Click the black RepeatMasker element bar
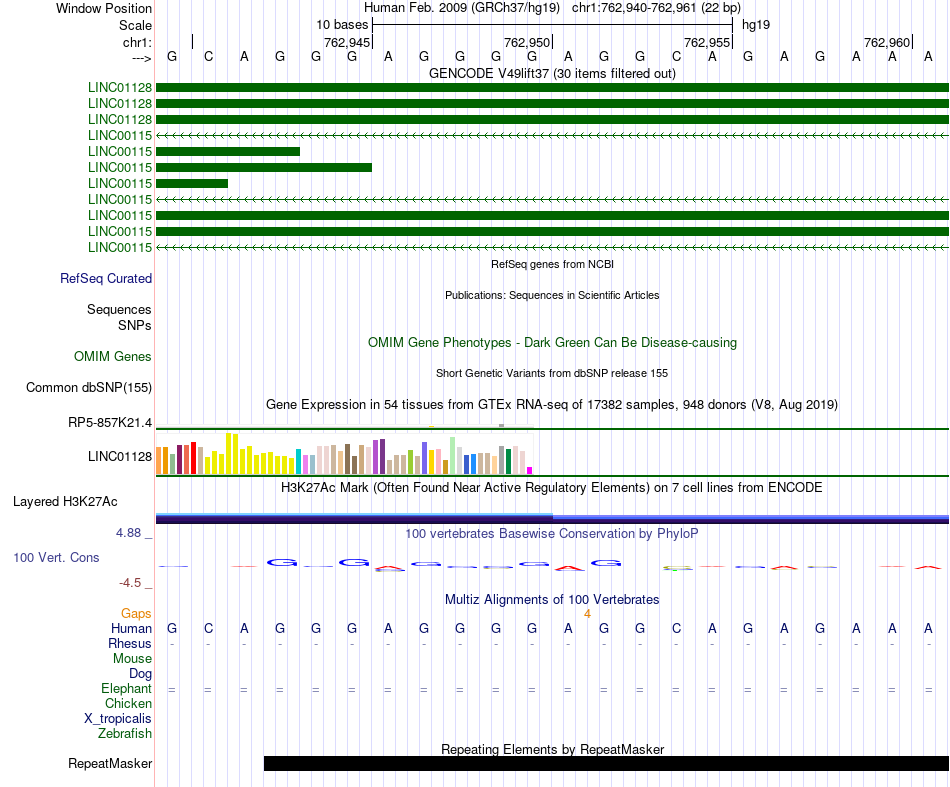Image resolution: width=950 pixels, height=787 pixels. 606,763
